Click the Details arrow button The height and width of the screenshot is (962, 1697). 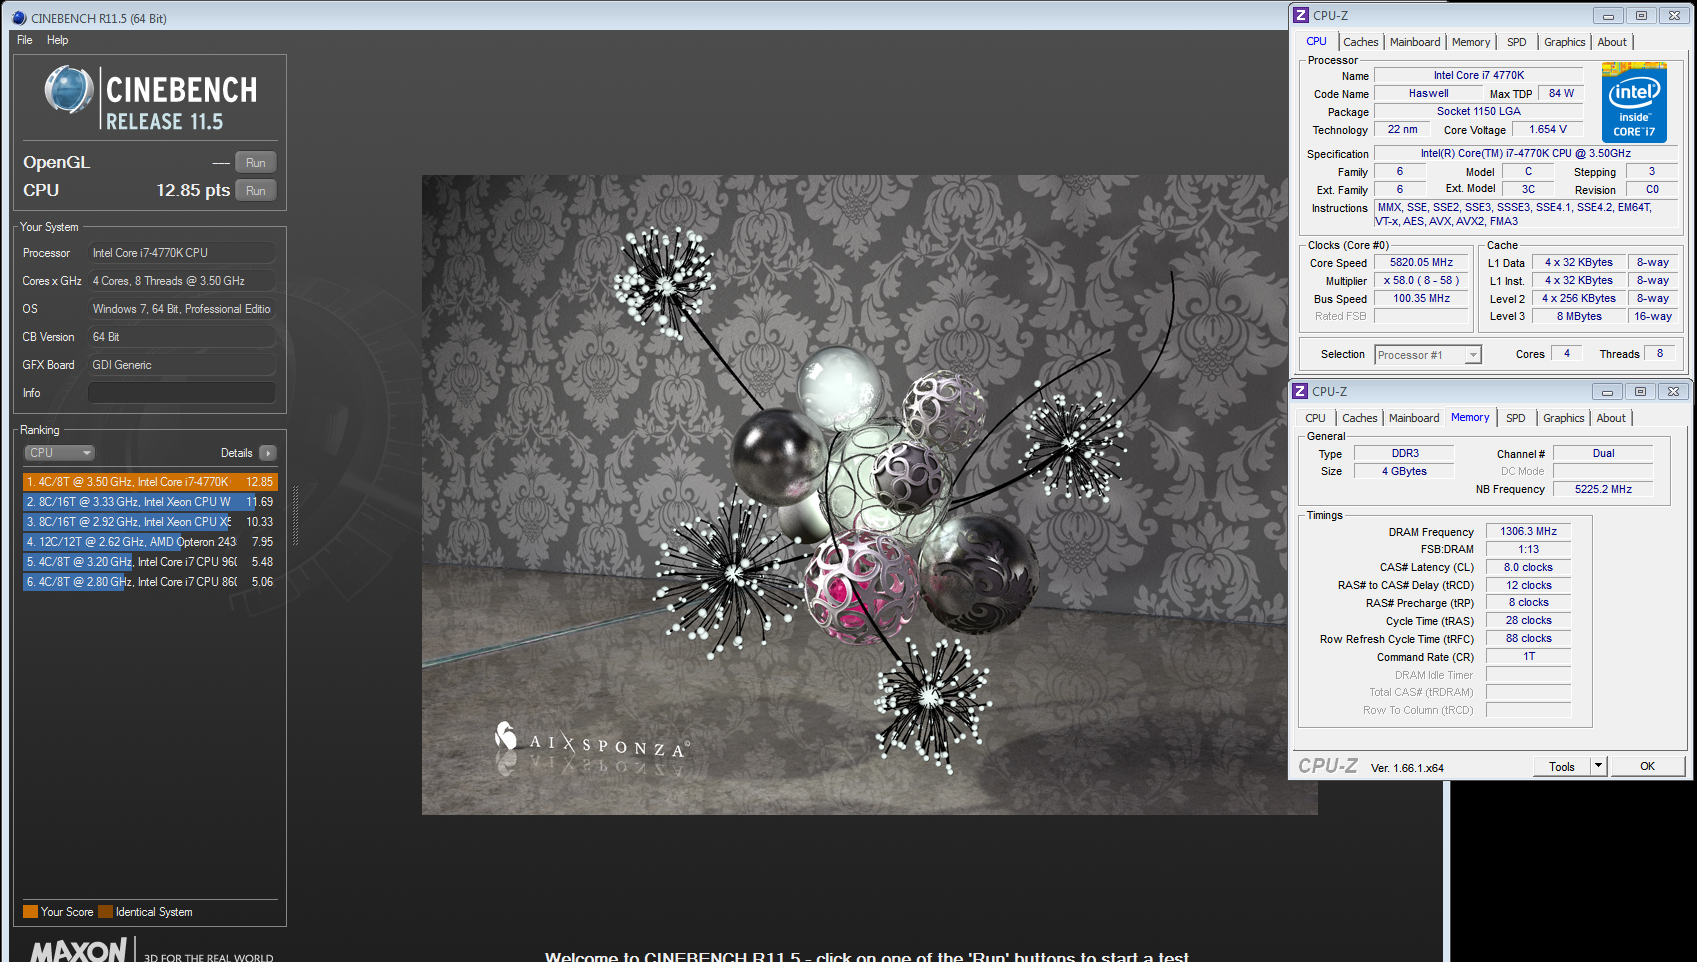tap(267, 453)
